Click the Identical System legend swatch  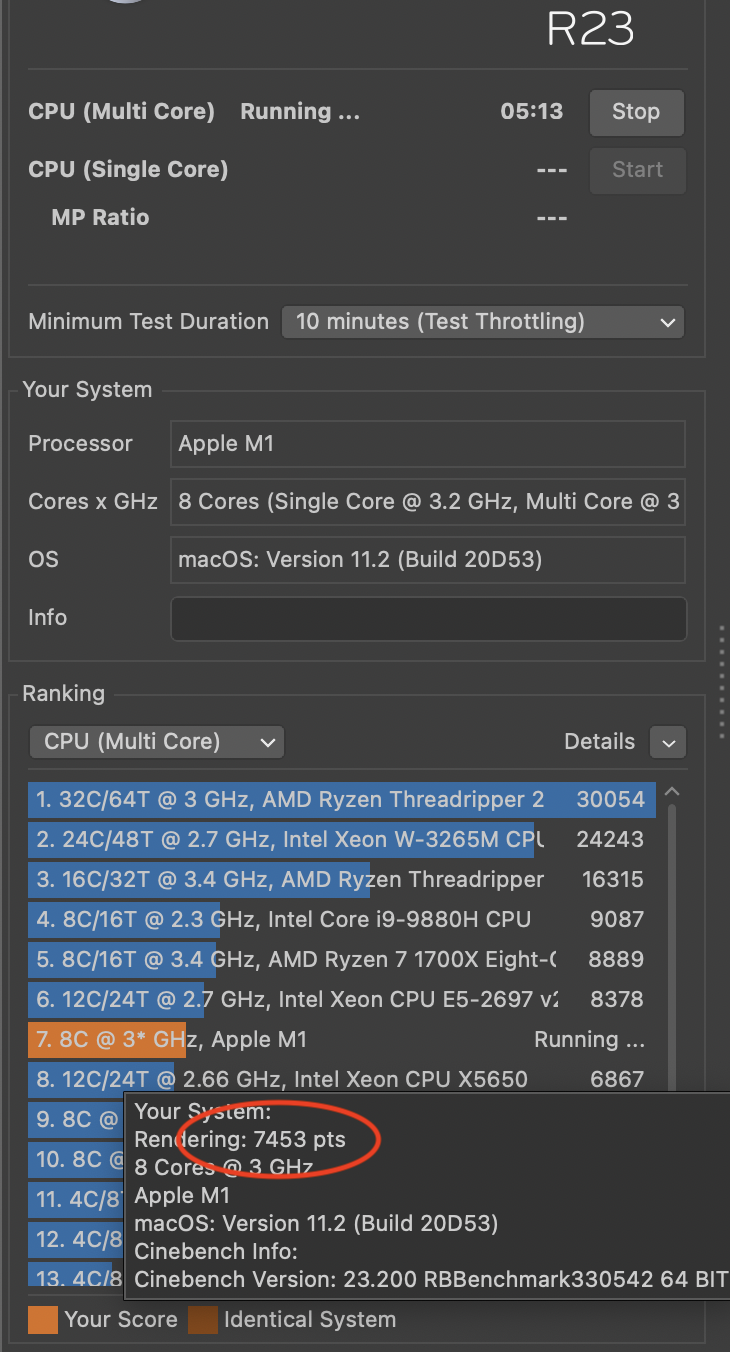coord(203,1320)
